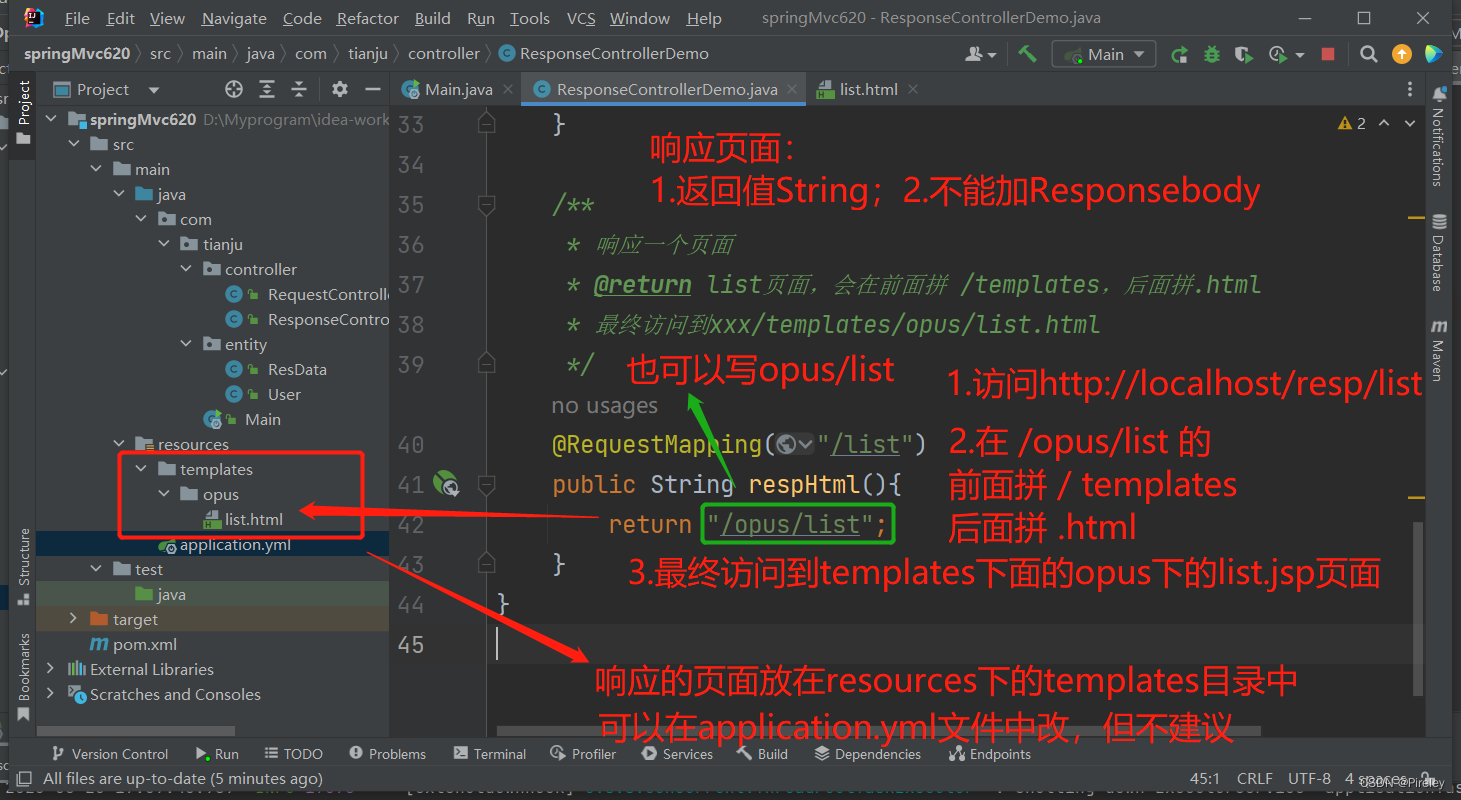
Task: Open the Notifications side panel
Action: (1439, 135)
